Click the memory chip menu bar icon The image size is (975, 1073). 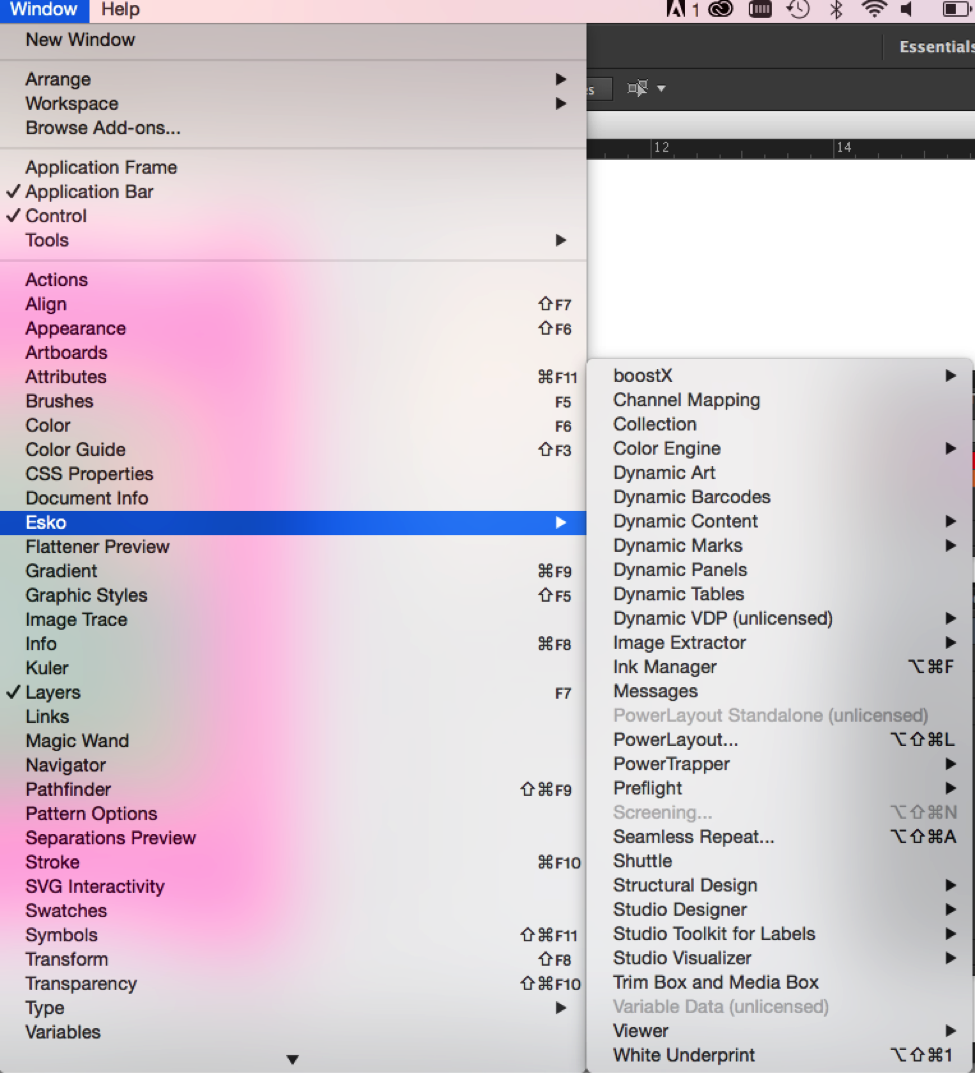[x=760, y=9]
